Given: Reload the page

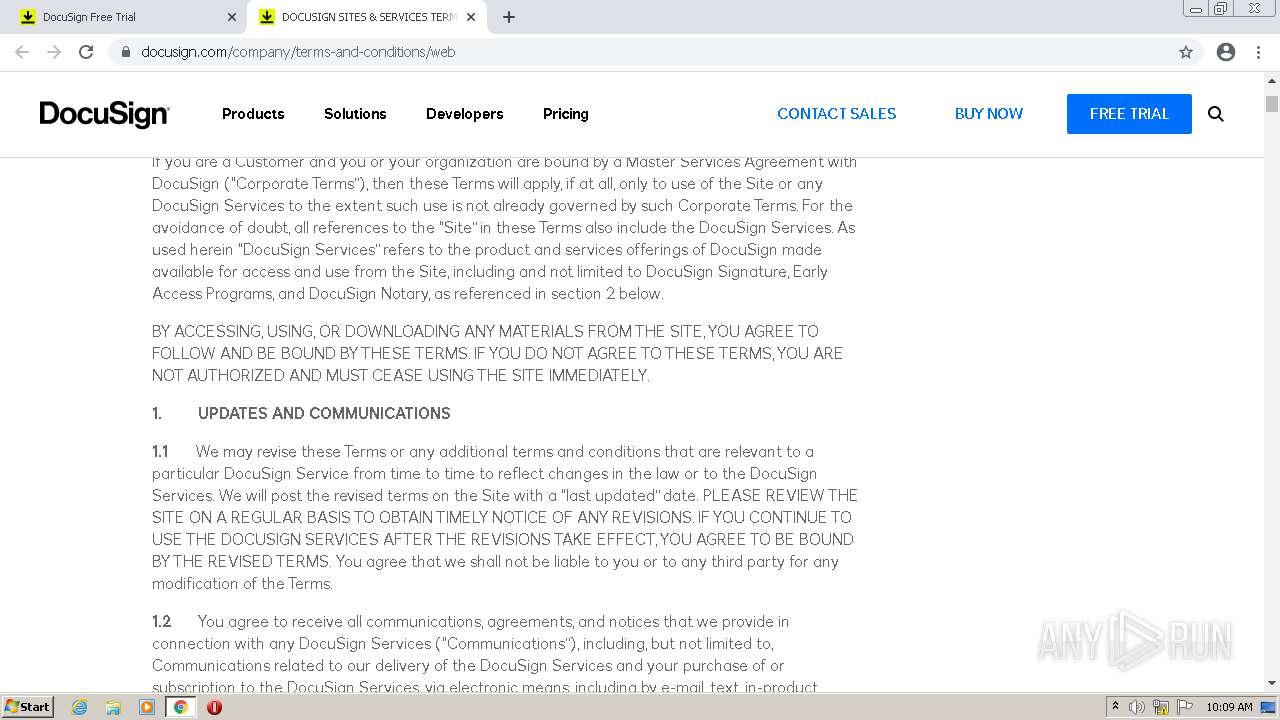Looking at the screenshot, I should click(86, 52).
